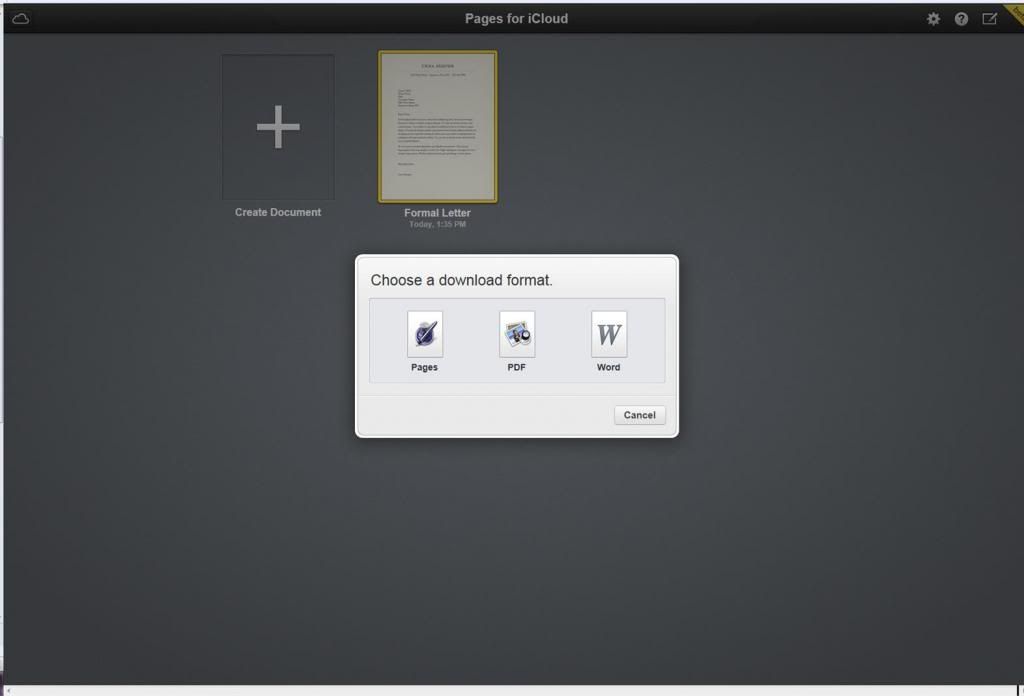Click the 'PDF' text label in dialog
The height and width of the screenshot is (696, 1024).
[x=516, y=367]
